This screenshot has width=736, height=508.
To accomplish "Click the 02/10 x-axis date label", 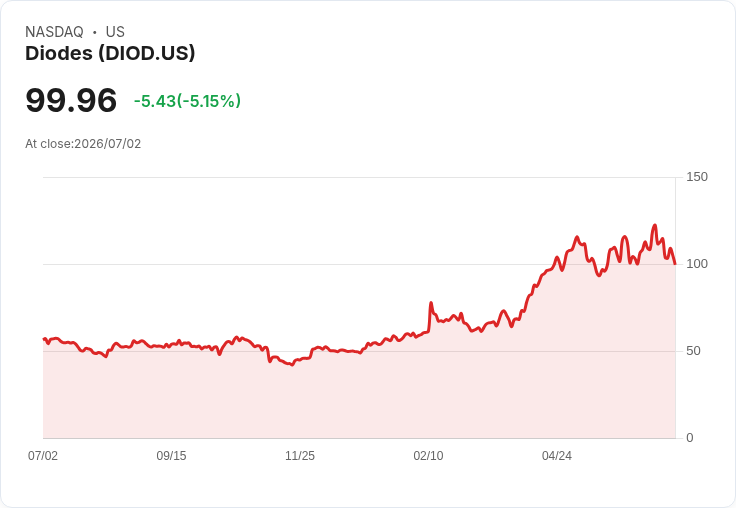I will [x=428, y=455].
